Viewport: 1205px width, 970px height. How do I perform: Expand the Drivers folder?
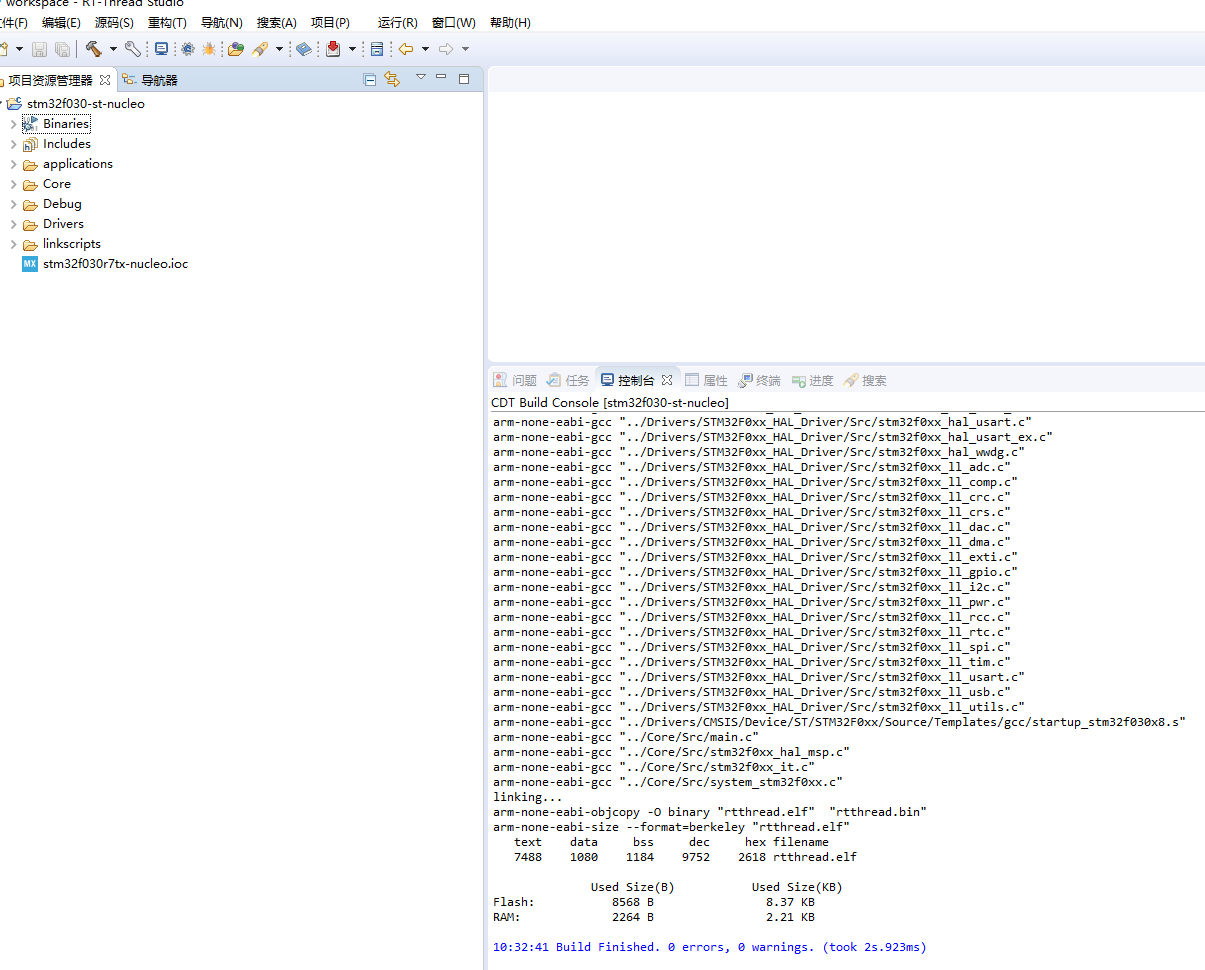pos(13,224)
